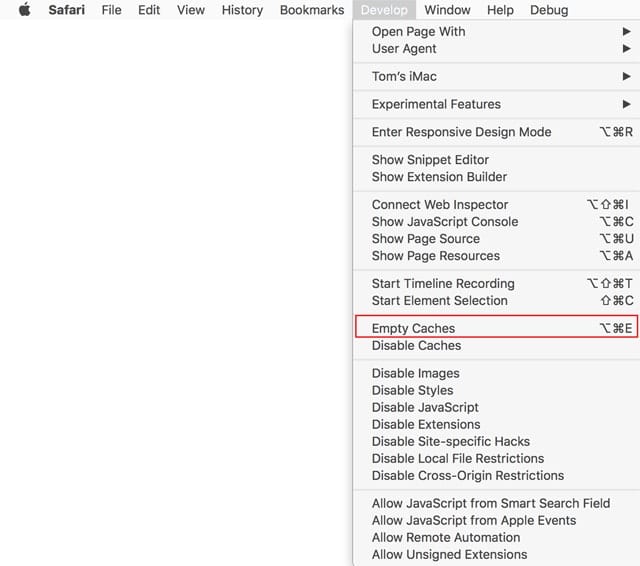This screenshot has width=640, height=566.
Task: Toggle Disable Images option
Action: (415, 373)
